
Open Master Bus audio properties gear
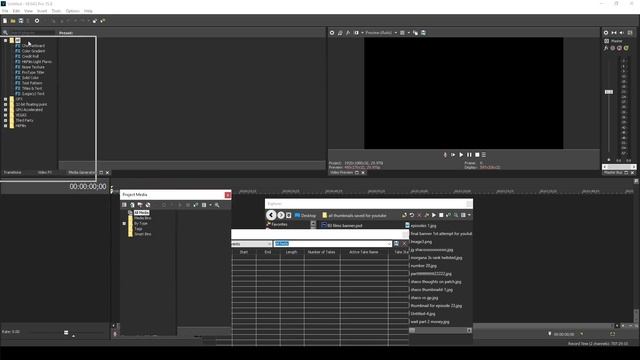coord(606,33)
